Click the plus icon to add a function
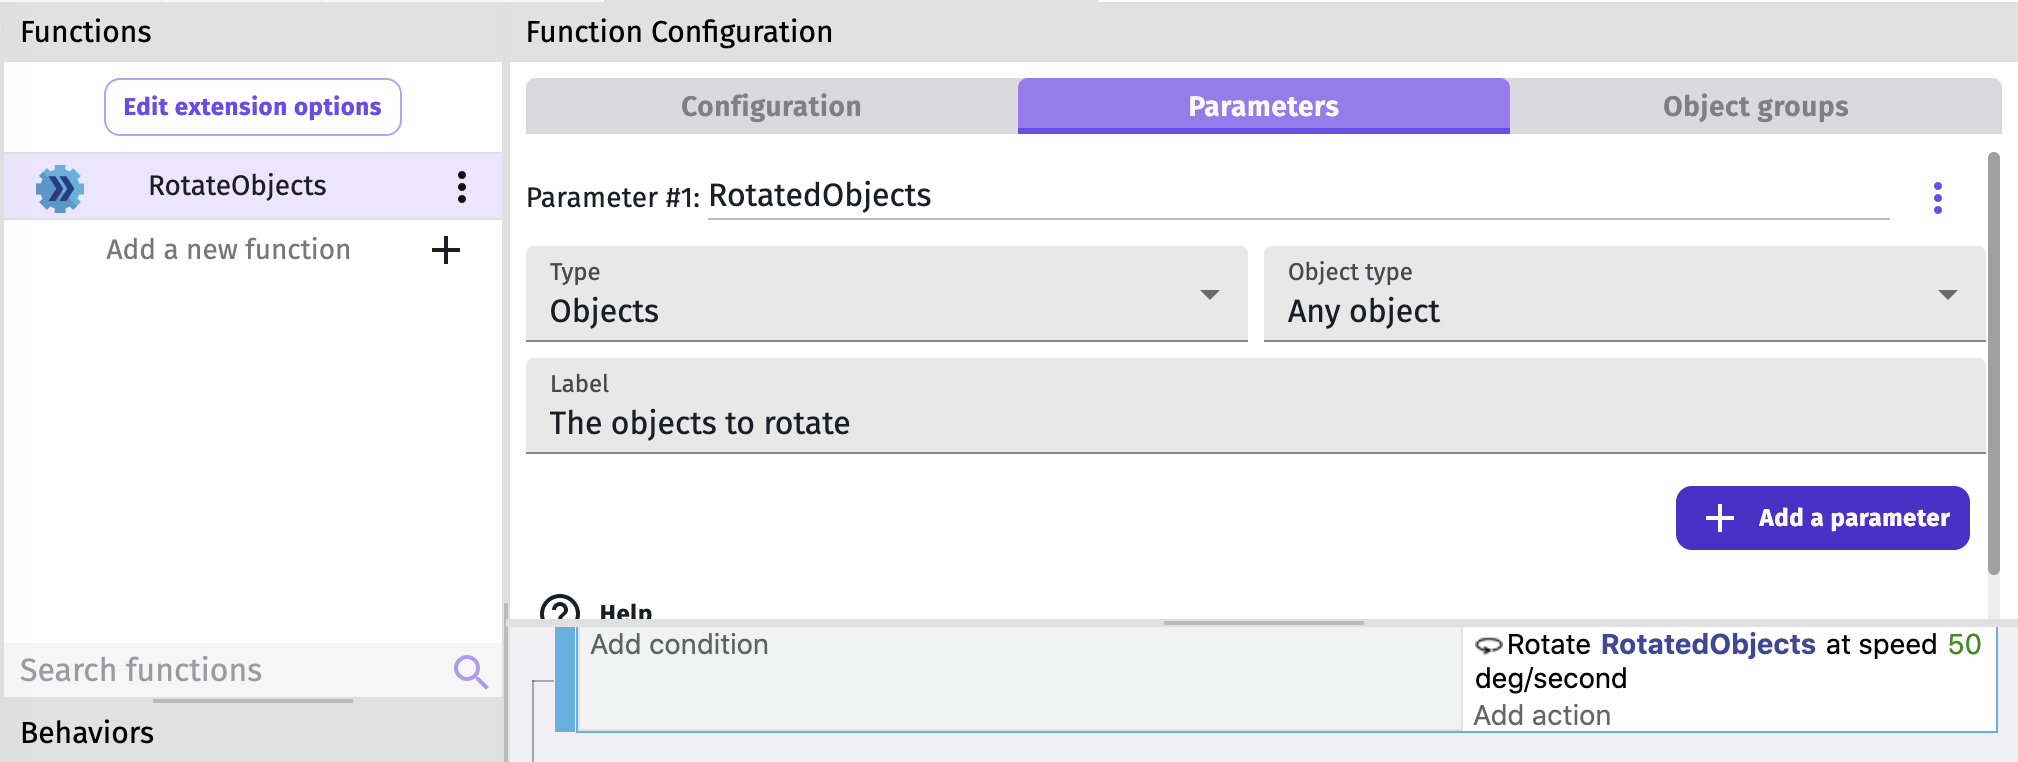The height and width of the screenshot is (762, 2018). (x=445, y=250)
